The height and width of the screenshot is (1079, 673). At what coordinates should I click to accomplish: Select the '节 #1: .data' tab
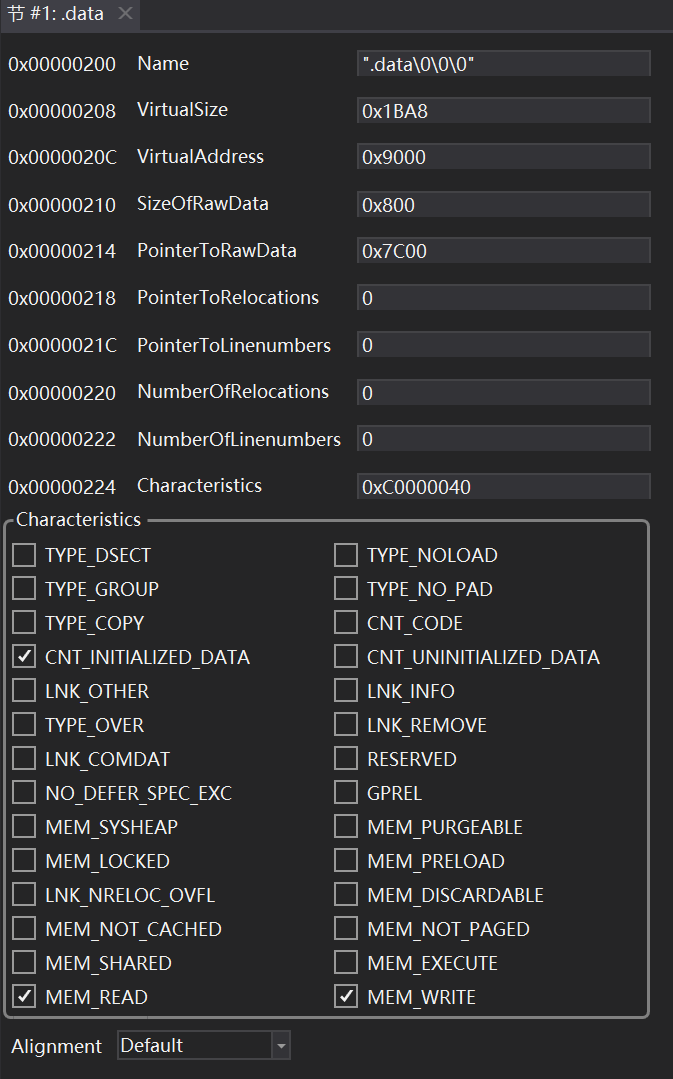point(56,14)
